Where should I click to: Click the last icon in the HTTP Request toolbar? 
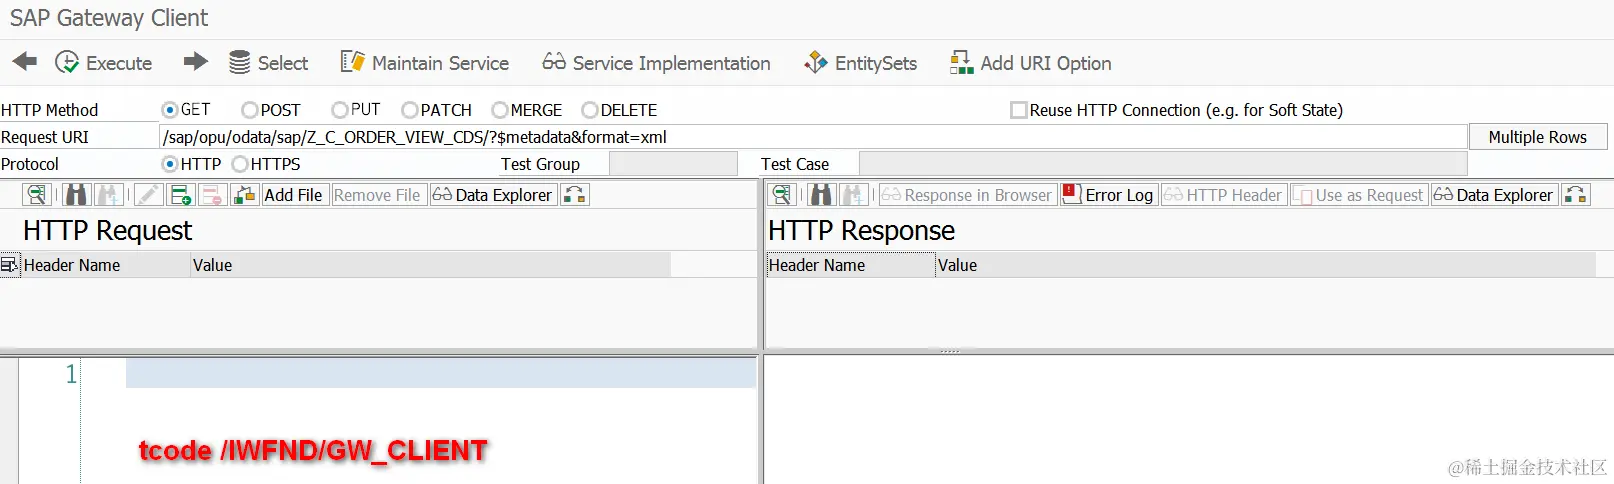pyautogui.click(x=575, y=195)
